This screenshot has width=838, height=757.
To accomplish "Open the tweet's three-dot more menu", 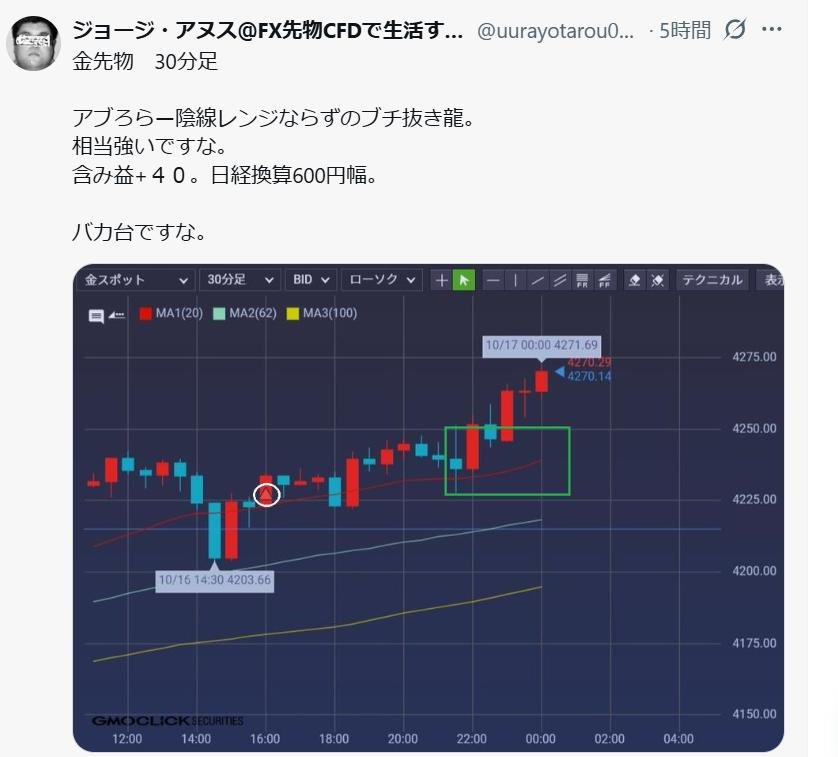I will 771,30.
